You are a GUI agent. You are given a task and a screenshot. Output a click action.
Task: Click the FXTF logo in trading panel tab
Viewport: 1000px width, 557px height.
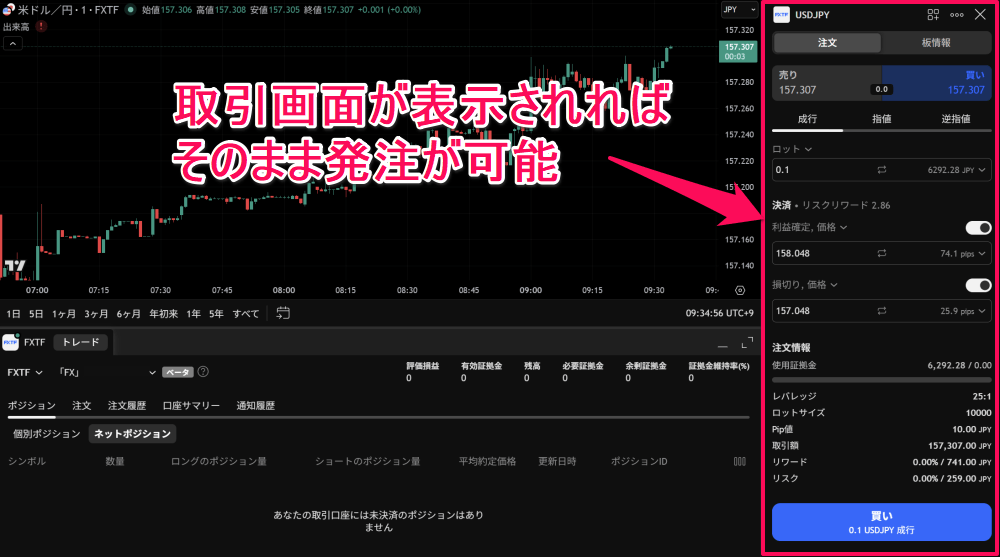(x=11, y=342)
